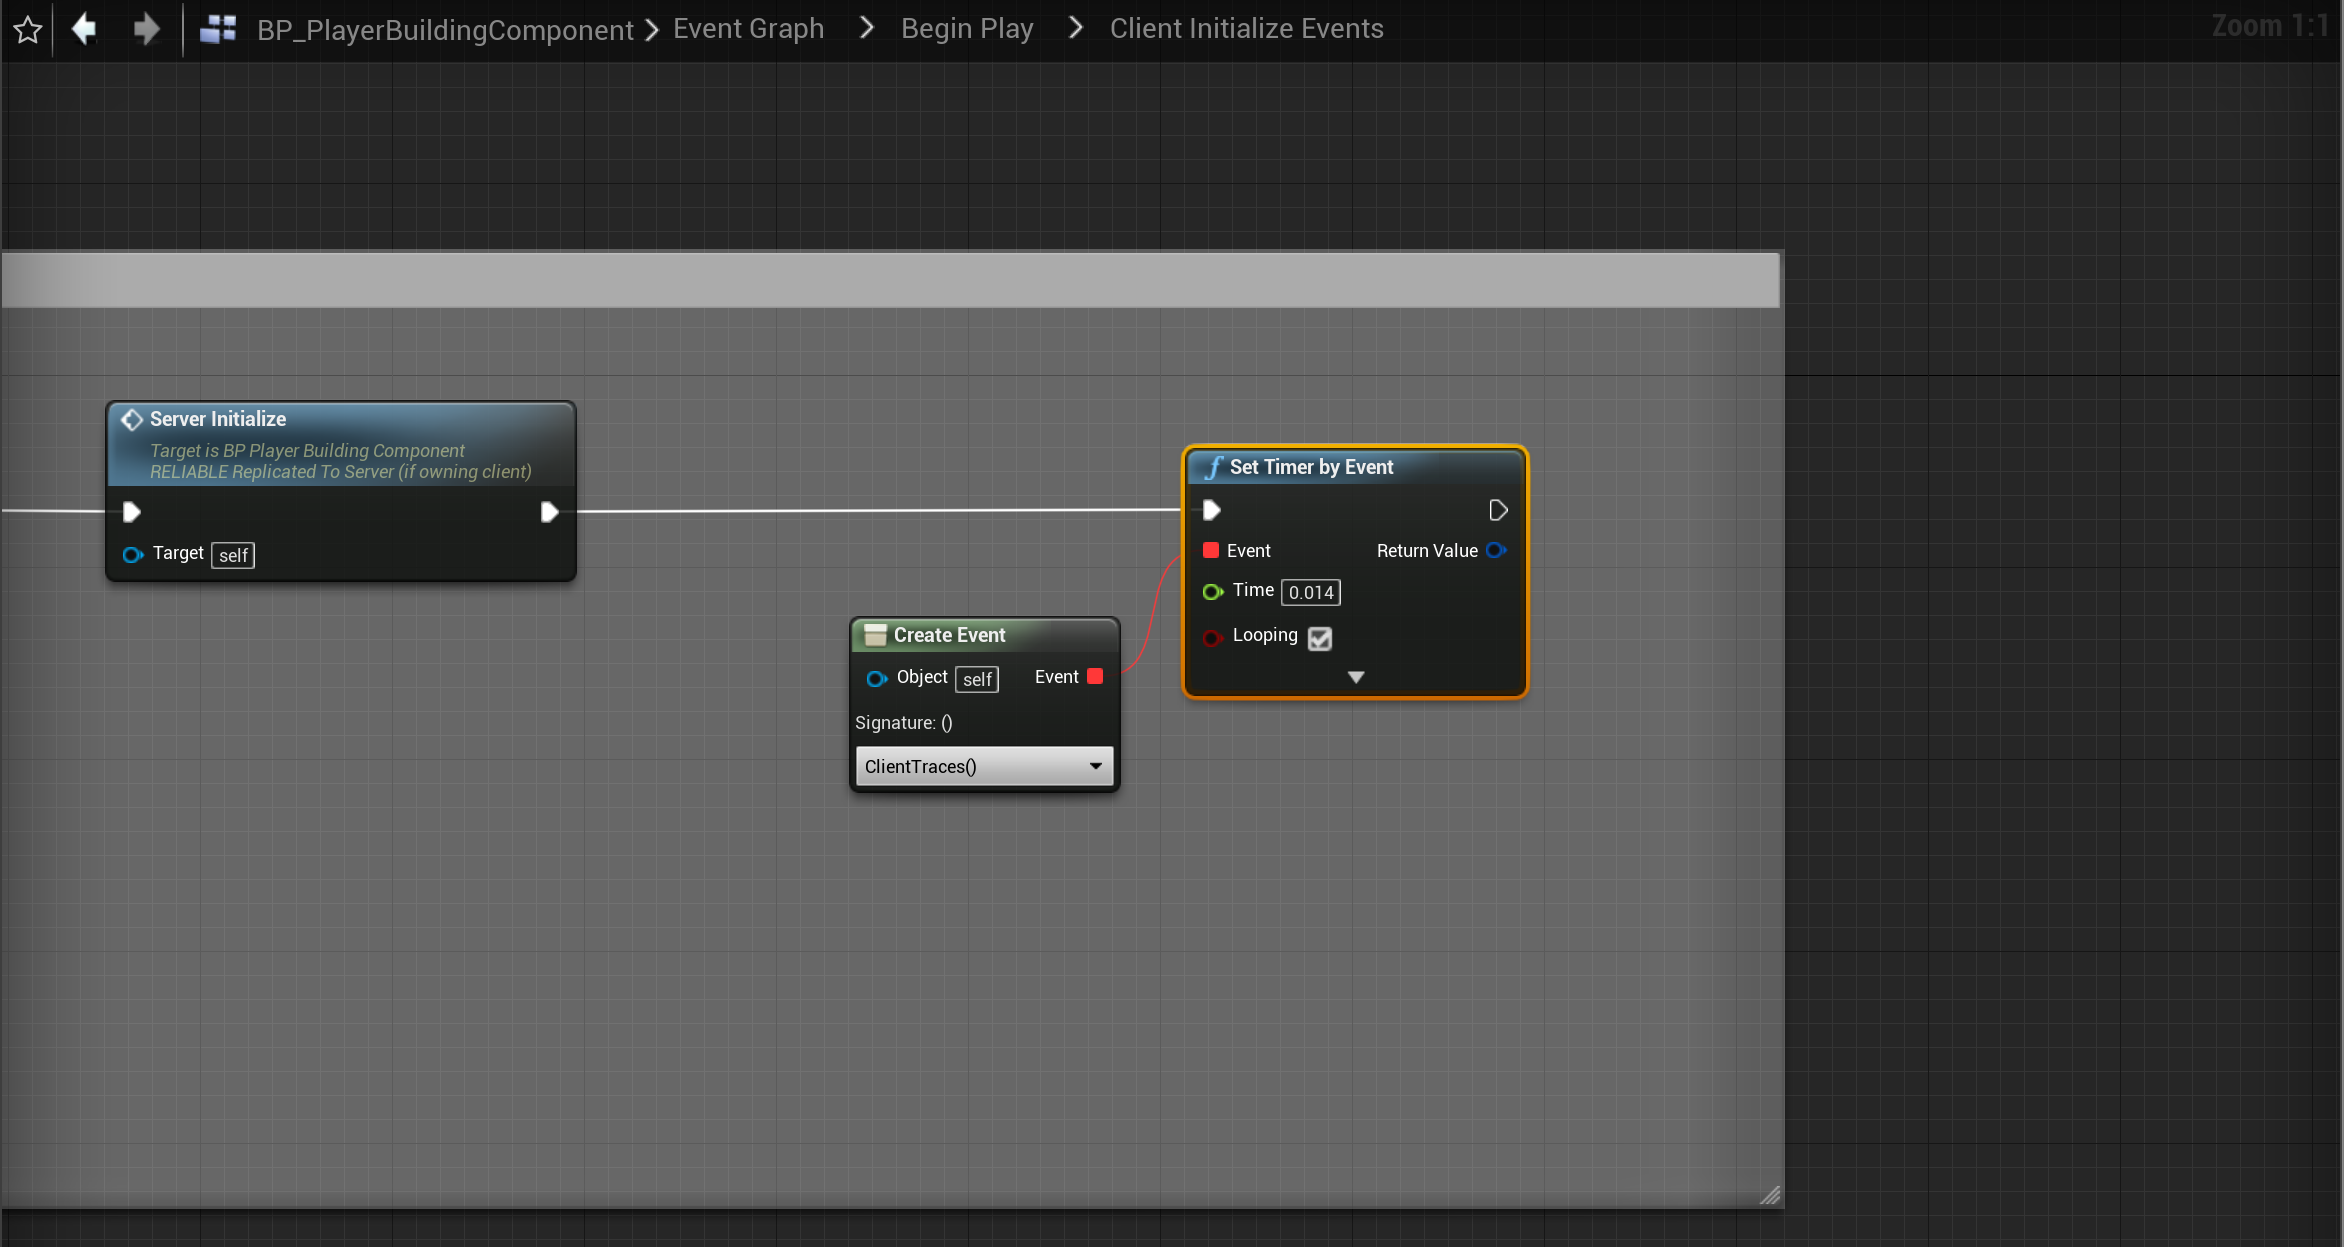
Task: Click the Begin Play breadcrumb
Action: [967, 29]
